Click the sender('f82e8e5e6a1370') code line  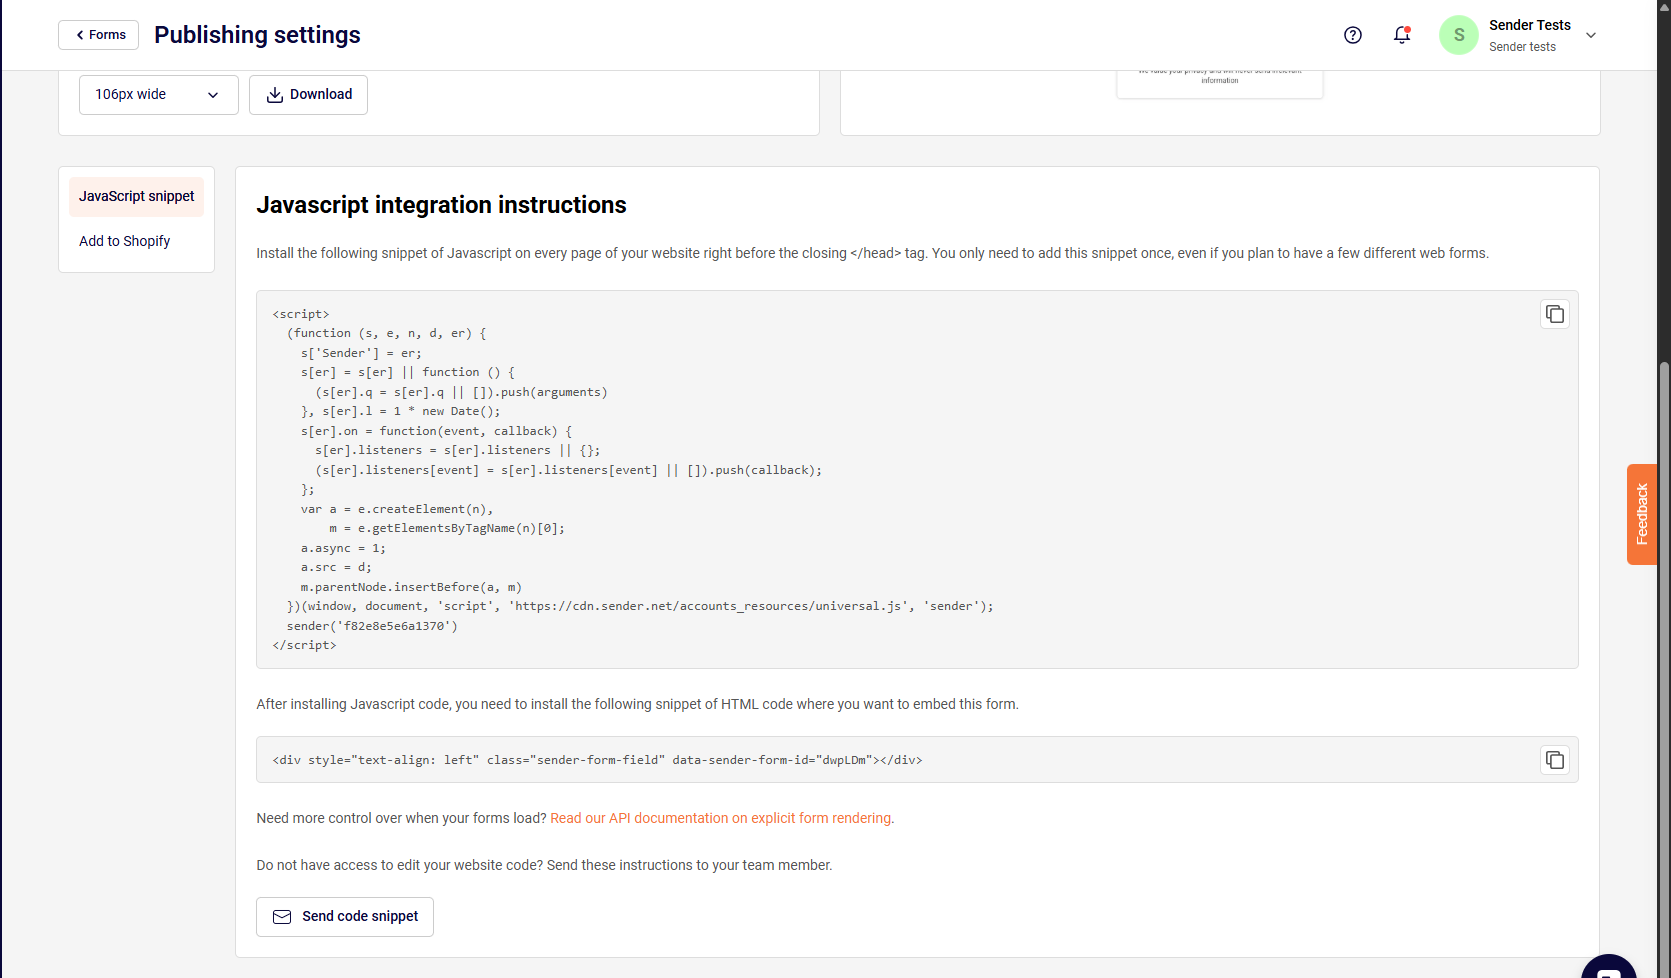point(372,626)
